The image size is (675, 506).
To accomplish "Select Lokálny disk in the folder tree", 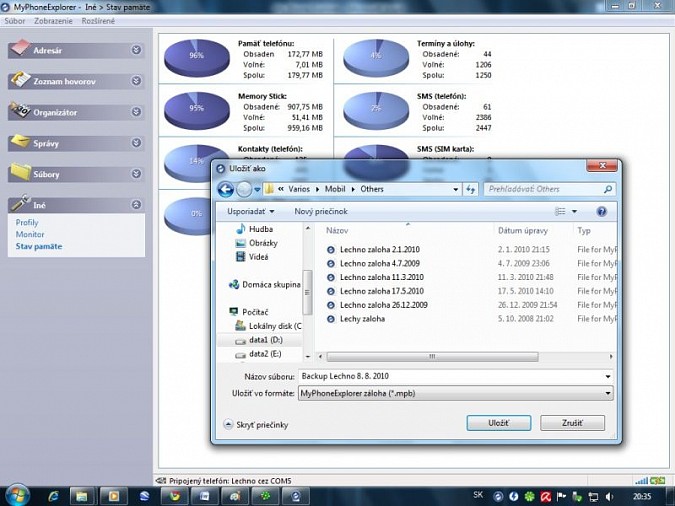I will (x=268, y=326).
